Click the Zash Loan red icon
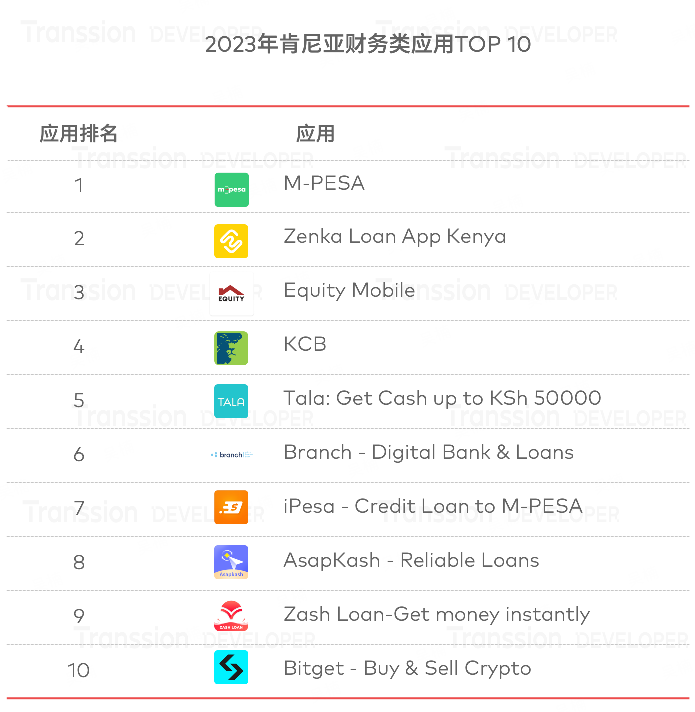 tap(231, 615)
